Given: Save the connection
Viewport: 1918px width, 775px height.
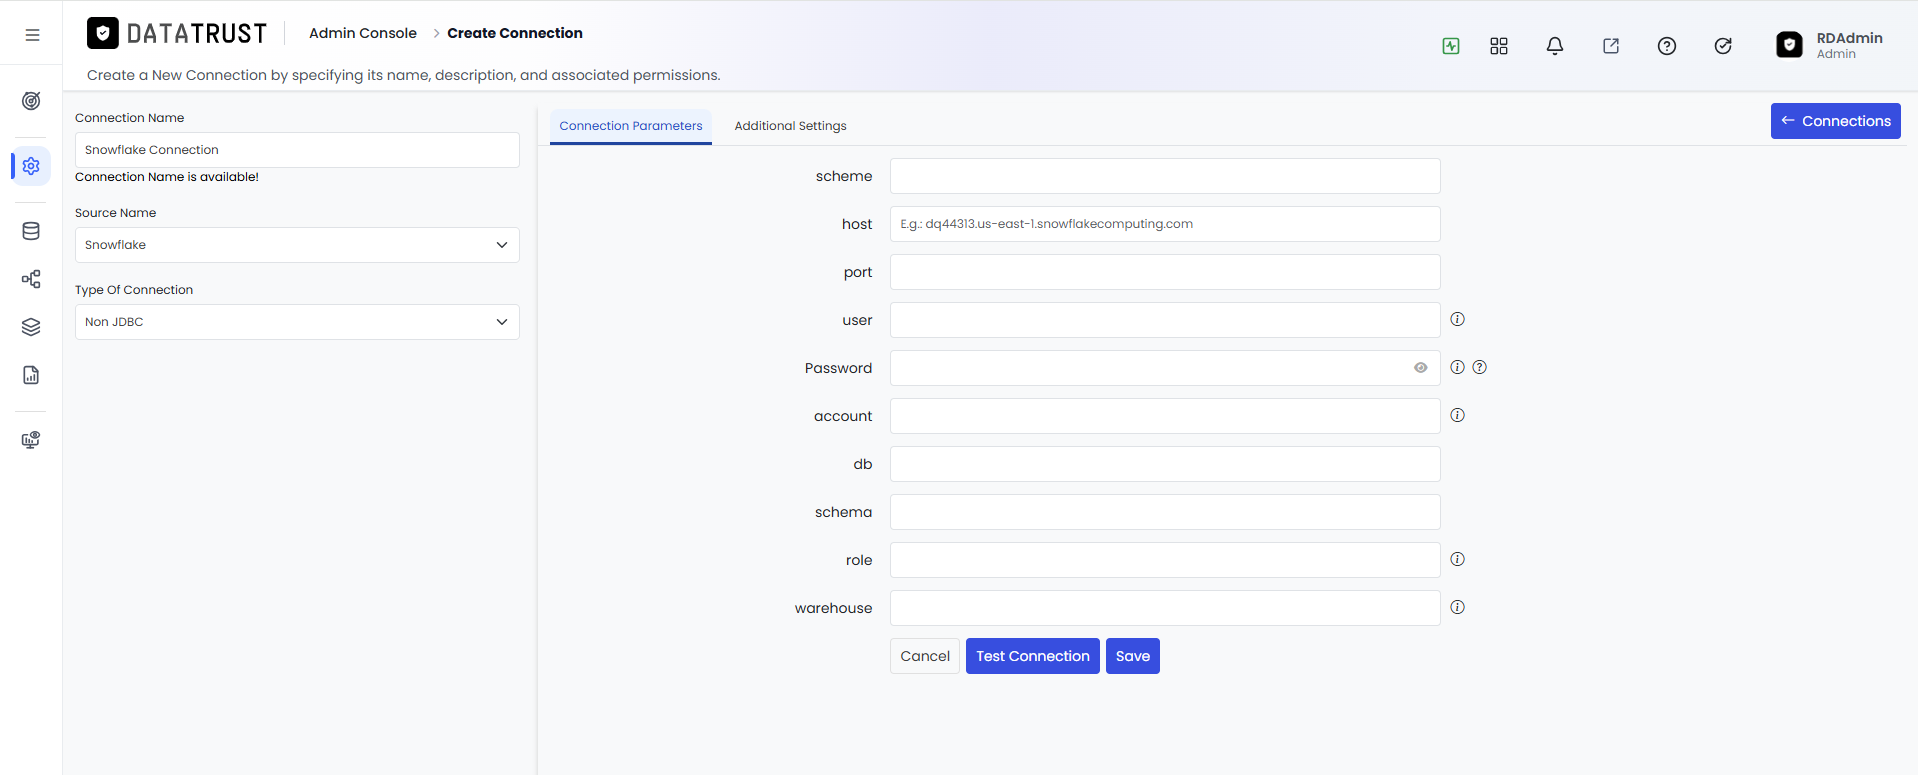Looking at the screenshot, I should (x=1133, y=656).
